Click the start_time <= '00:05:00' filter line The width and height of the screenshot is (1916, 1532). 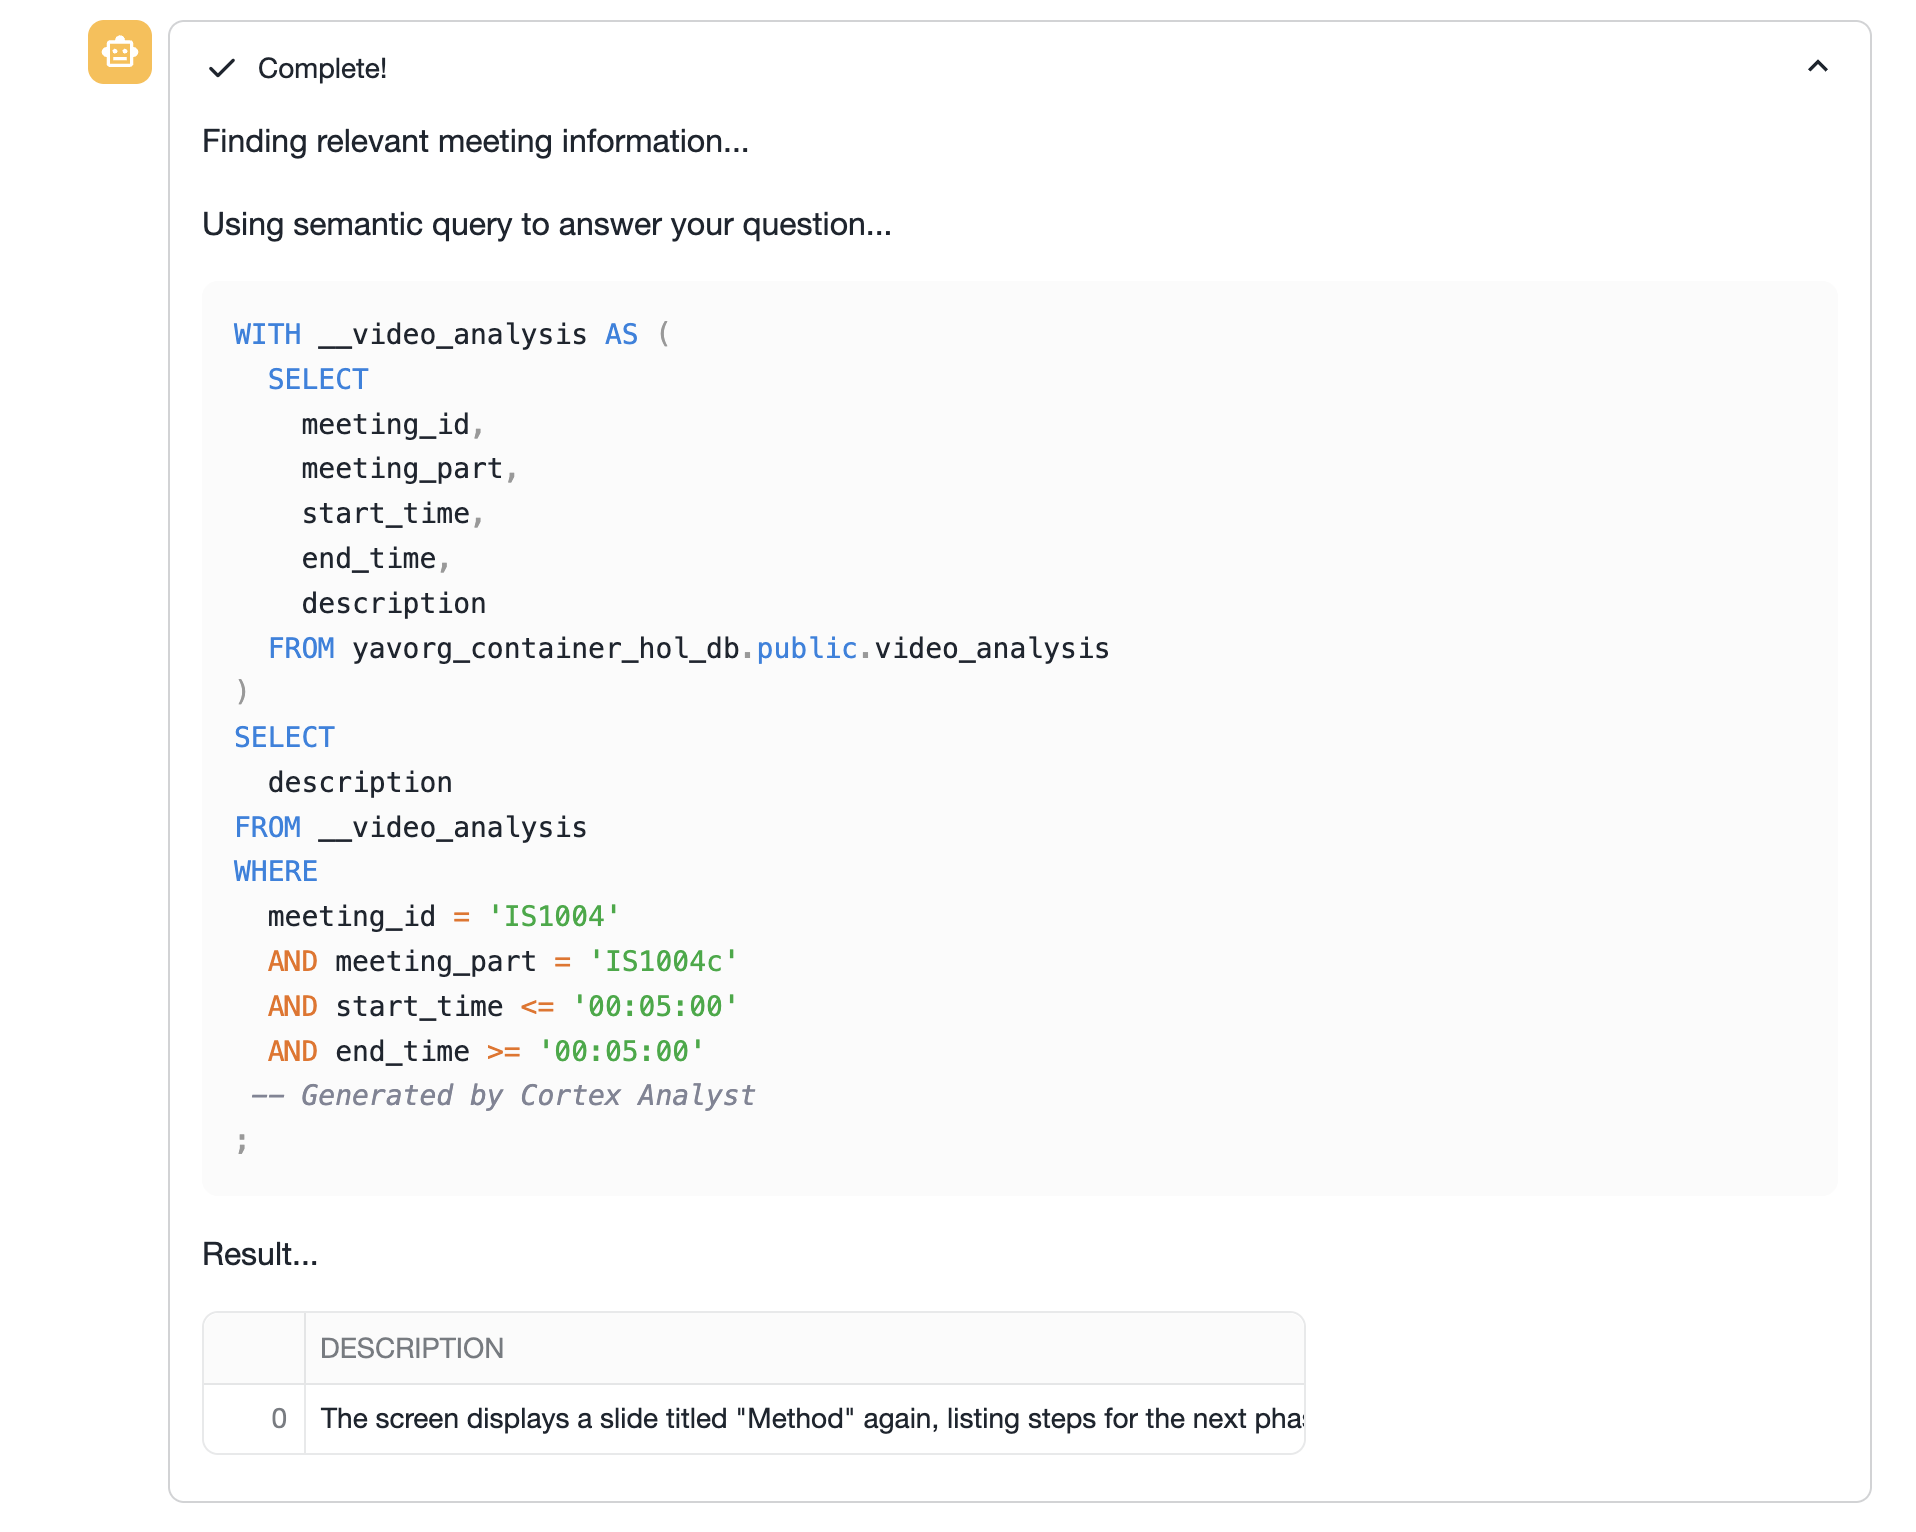point(502,1006)
